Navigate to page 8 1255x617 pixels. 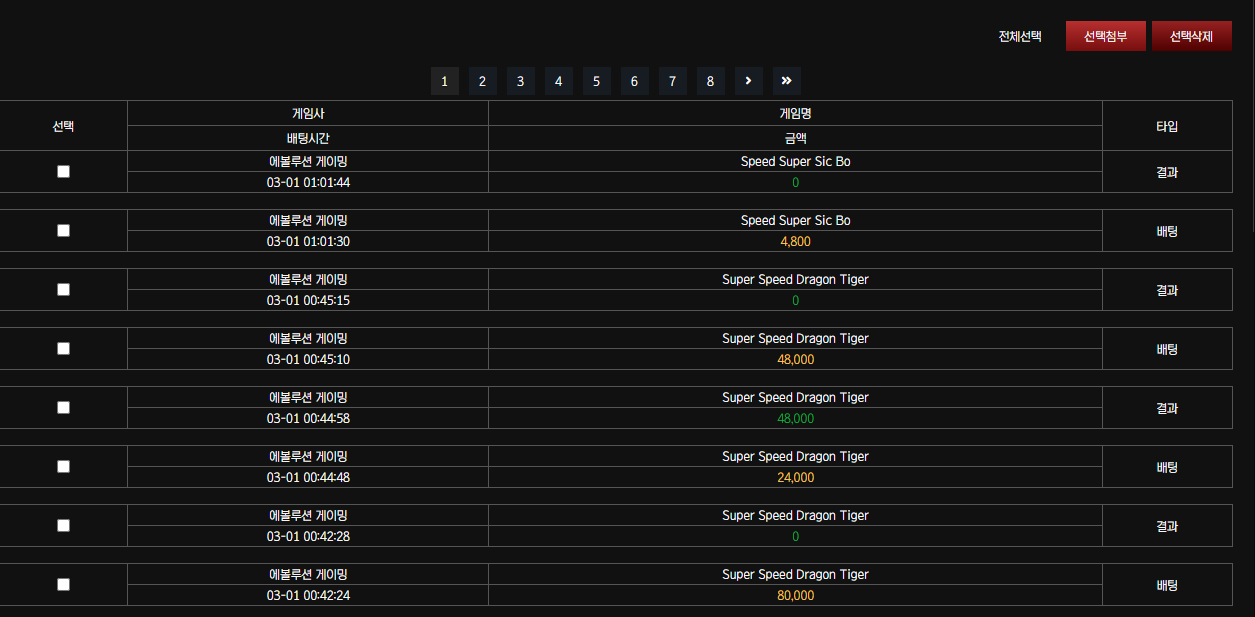point(710,81)
